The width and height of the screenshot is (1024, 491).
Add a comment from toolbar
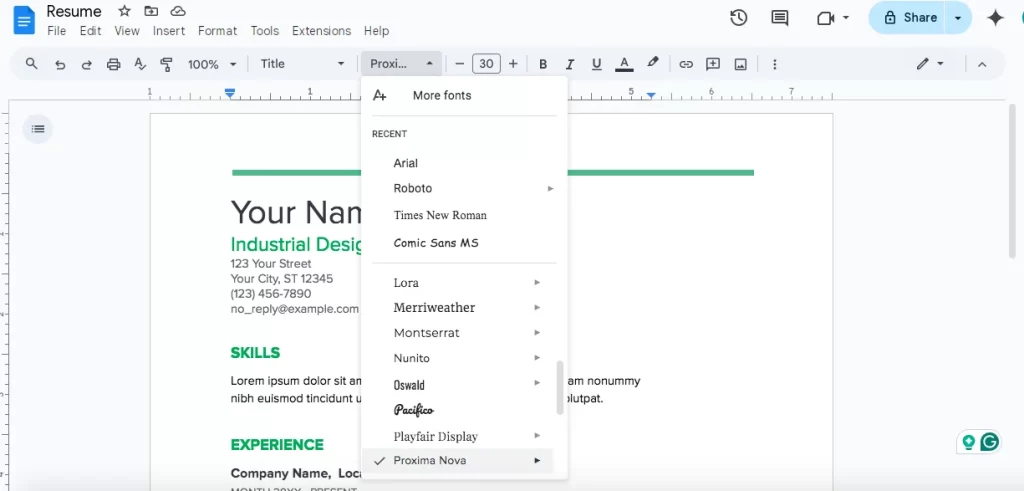coord(713,64)
